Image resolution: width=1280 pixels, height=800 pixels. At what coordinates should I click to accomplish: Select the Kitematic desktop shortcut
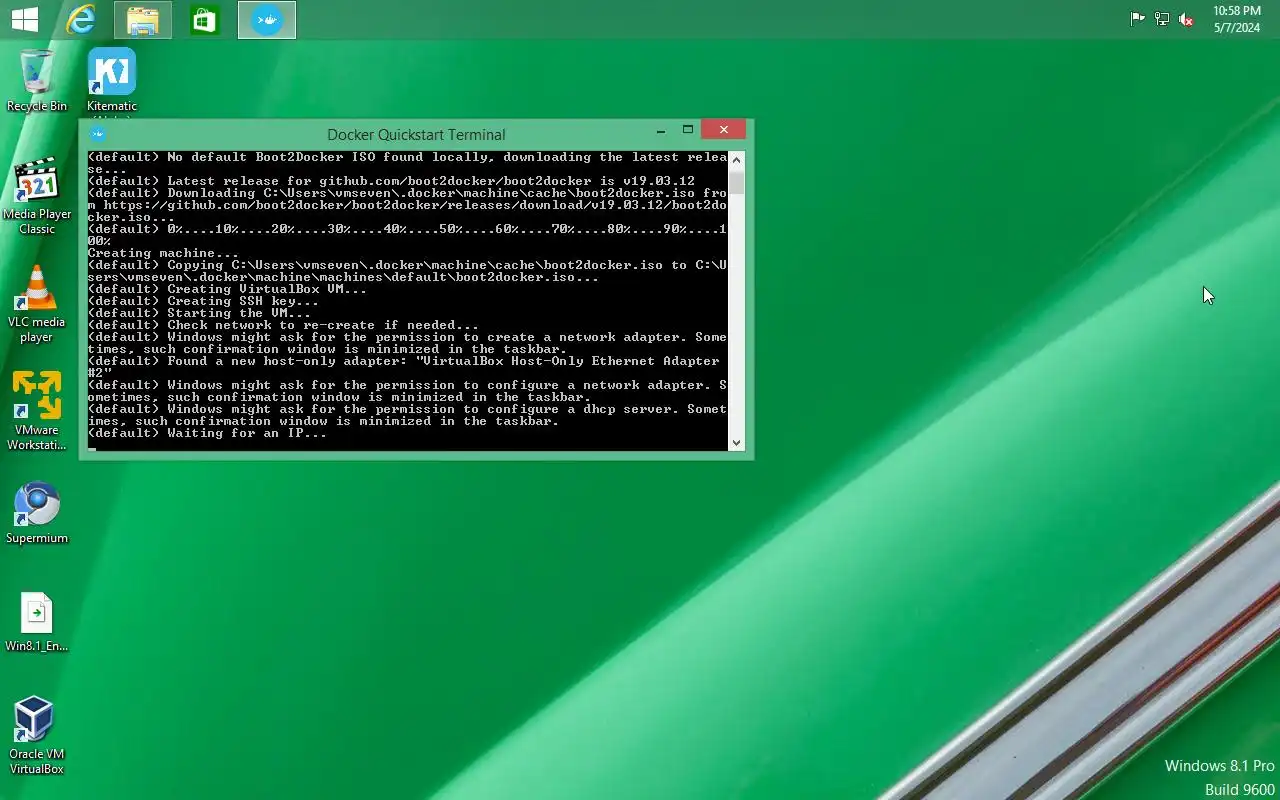112,80
